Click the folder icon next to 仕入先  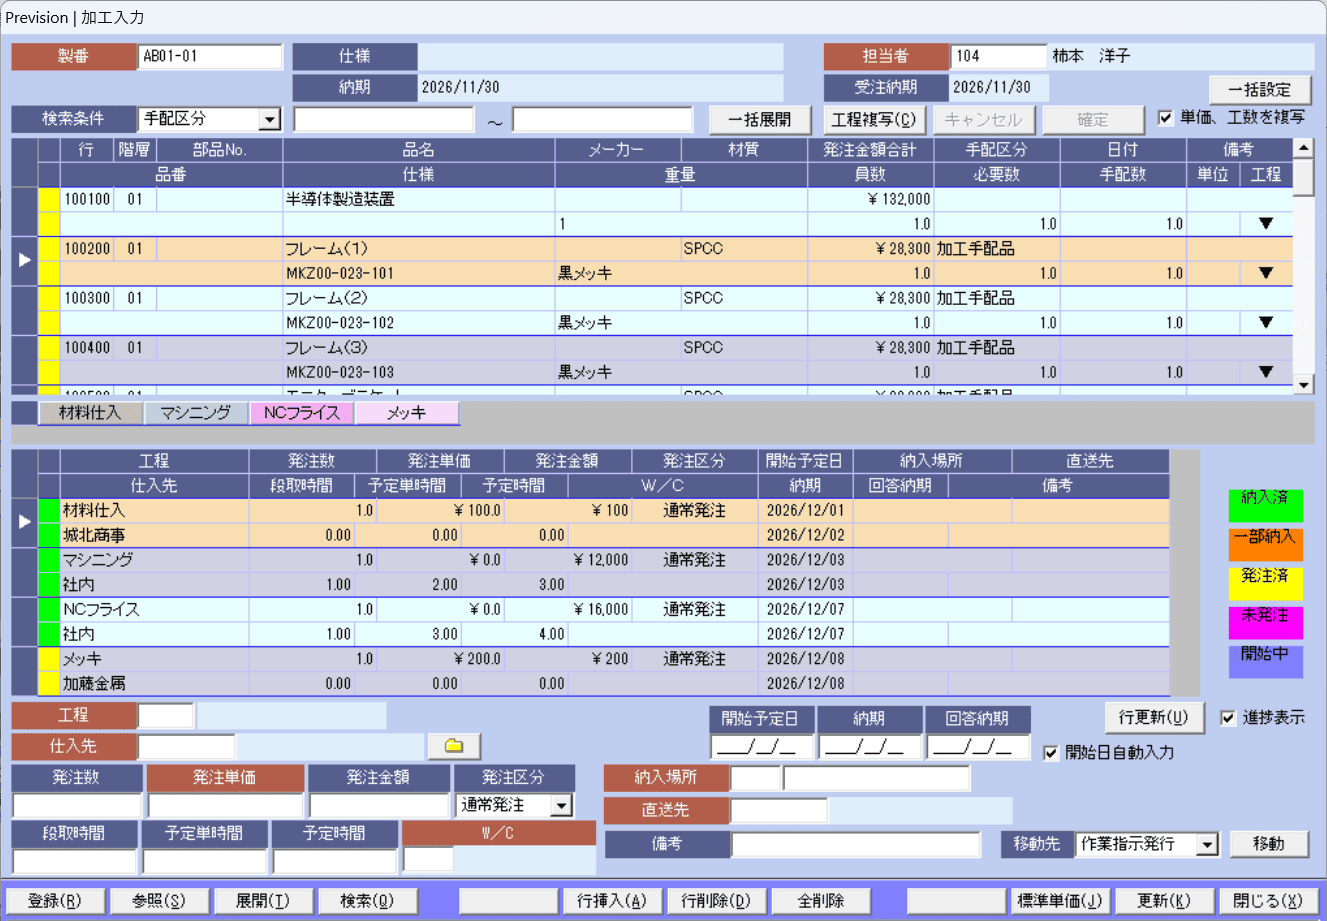(x=454, y=746)
